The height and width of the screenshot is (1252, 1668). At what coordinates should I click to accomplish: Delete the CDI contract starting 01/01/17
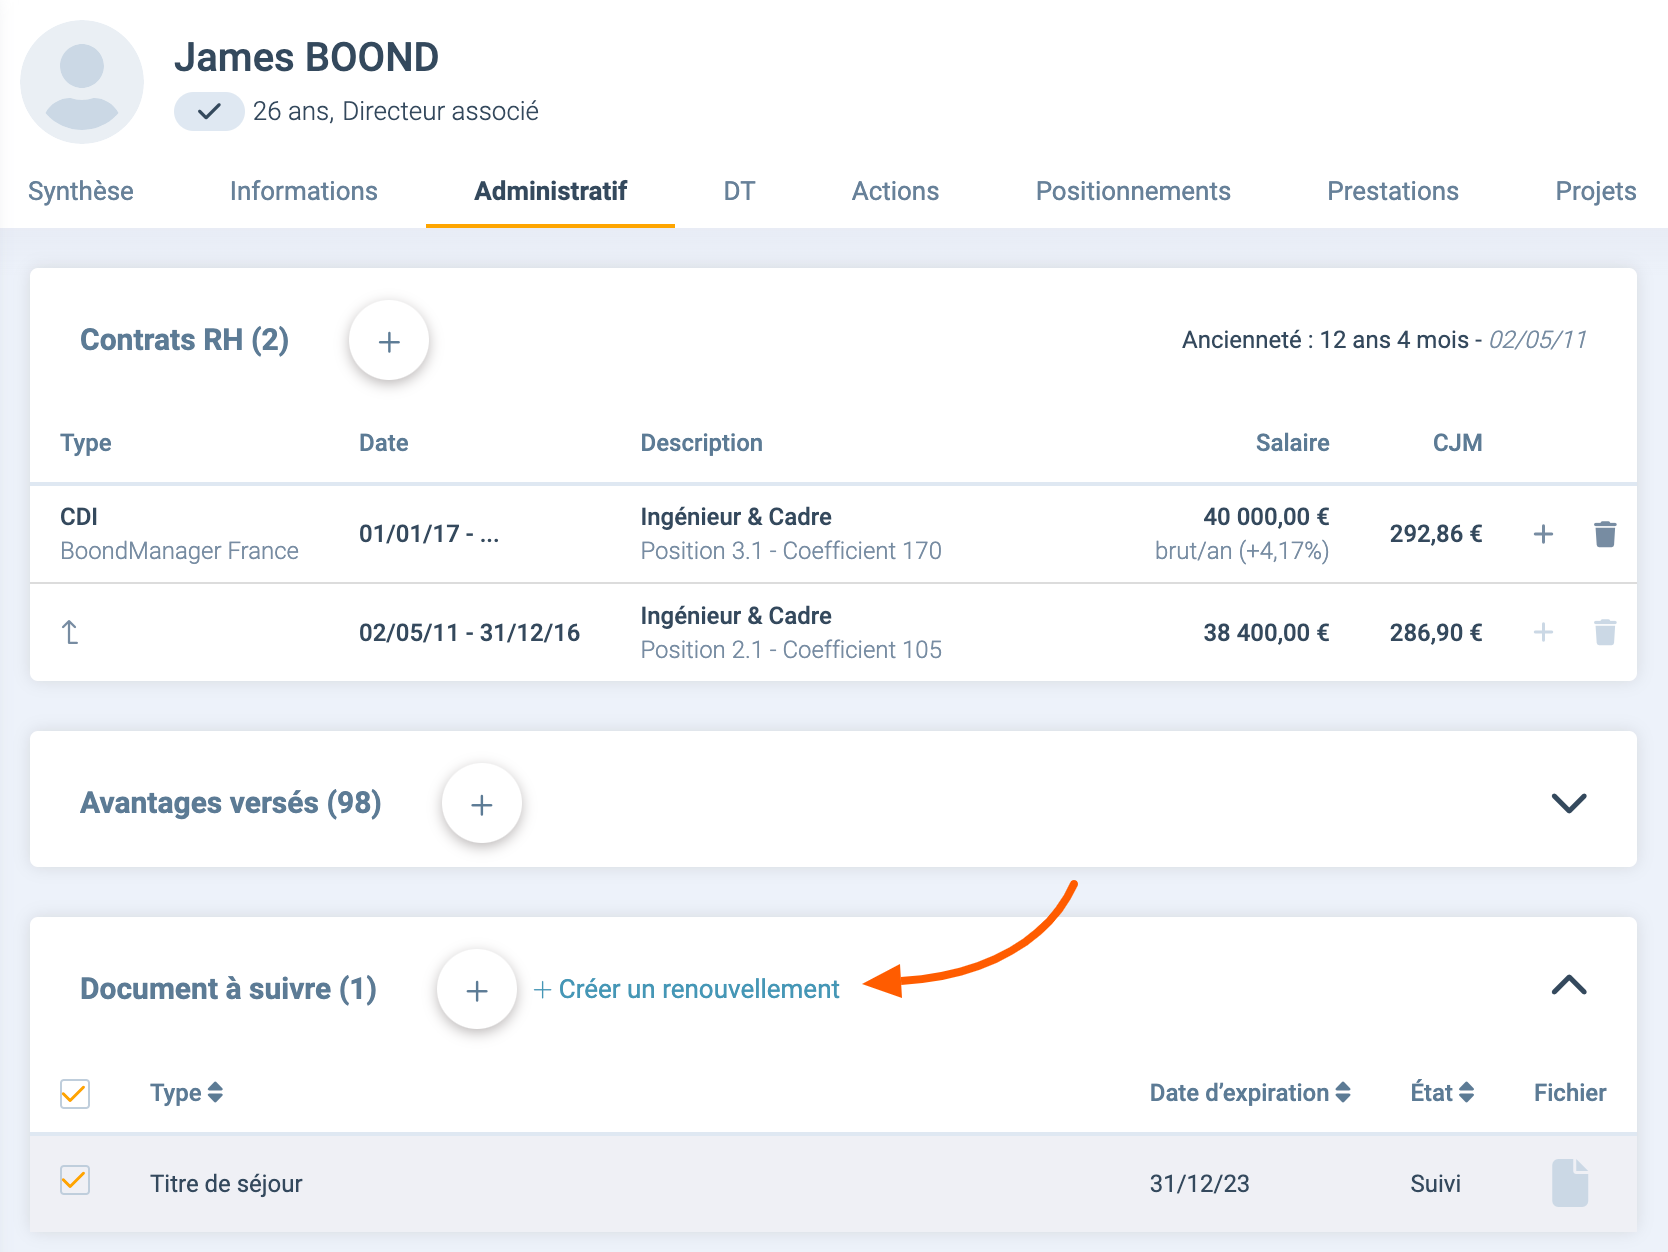click(x=1605, y=534)
